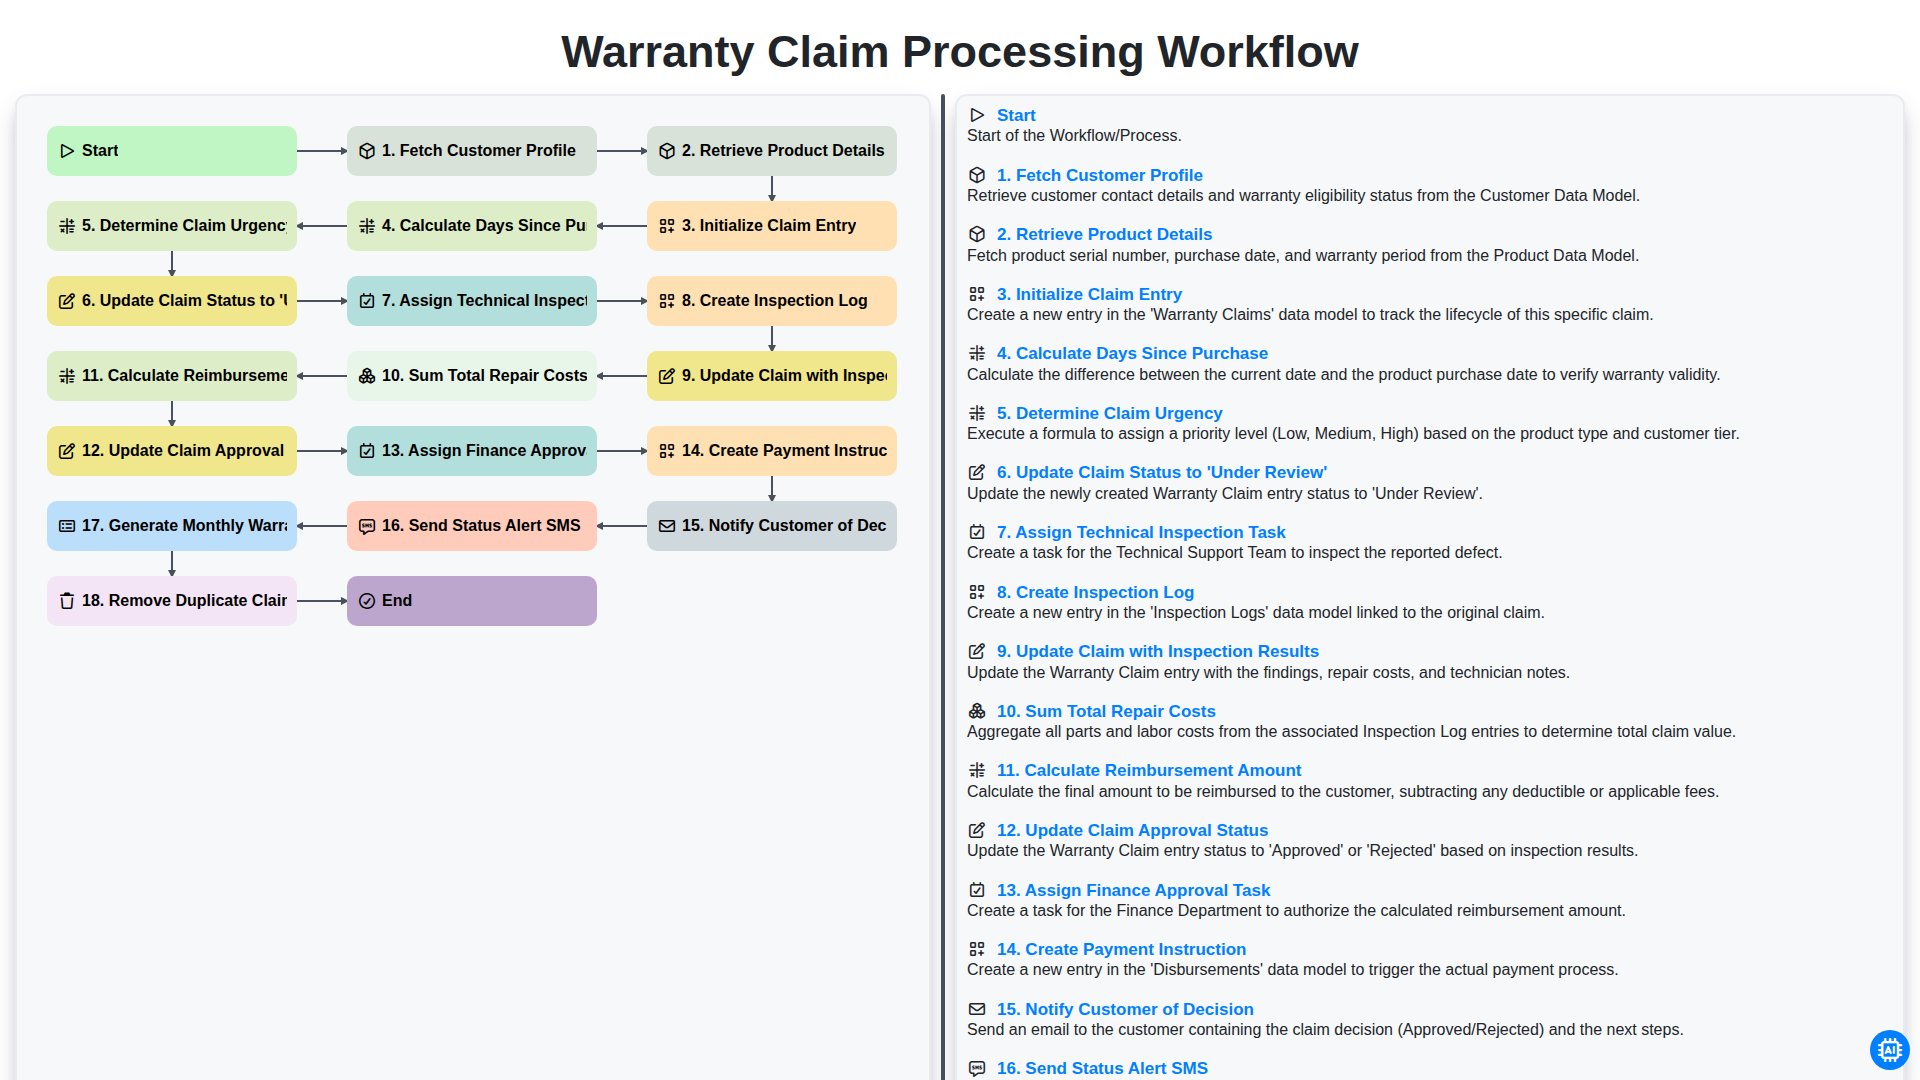Click the AI chip icon in corner
Image resolution: width=1920 pixels, height=1080 pixels.
click(x=1889, y=1050)
